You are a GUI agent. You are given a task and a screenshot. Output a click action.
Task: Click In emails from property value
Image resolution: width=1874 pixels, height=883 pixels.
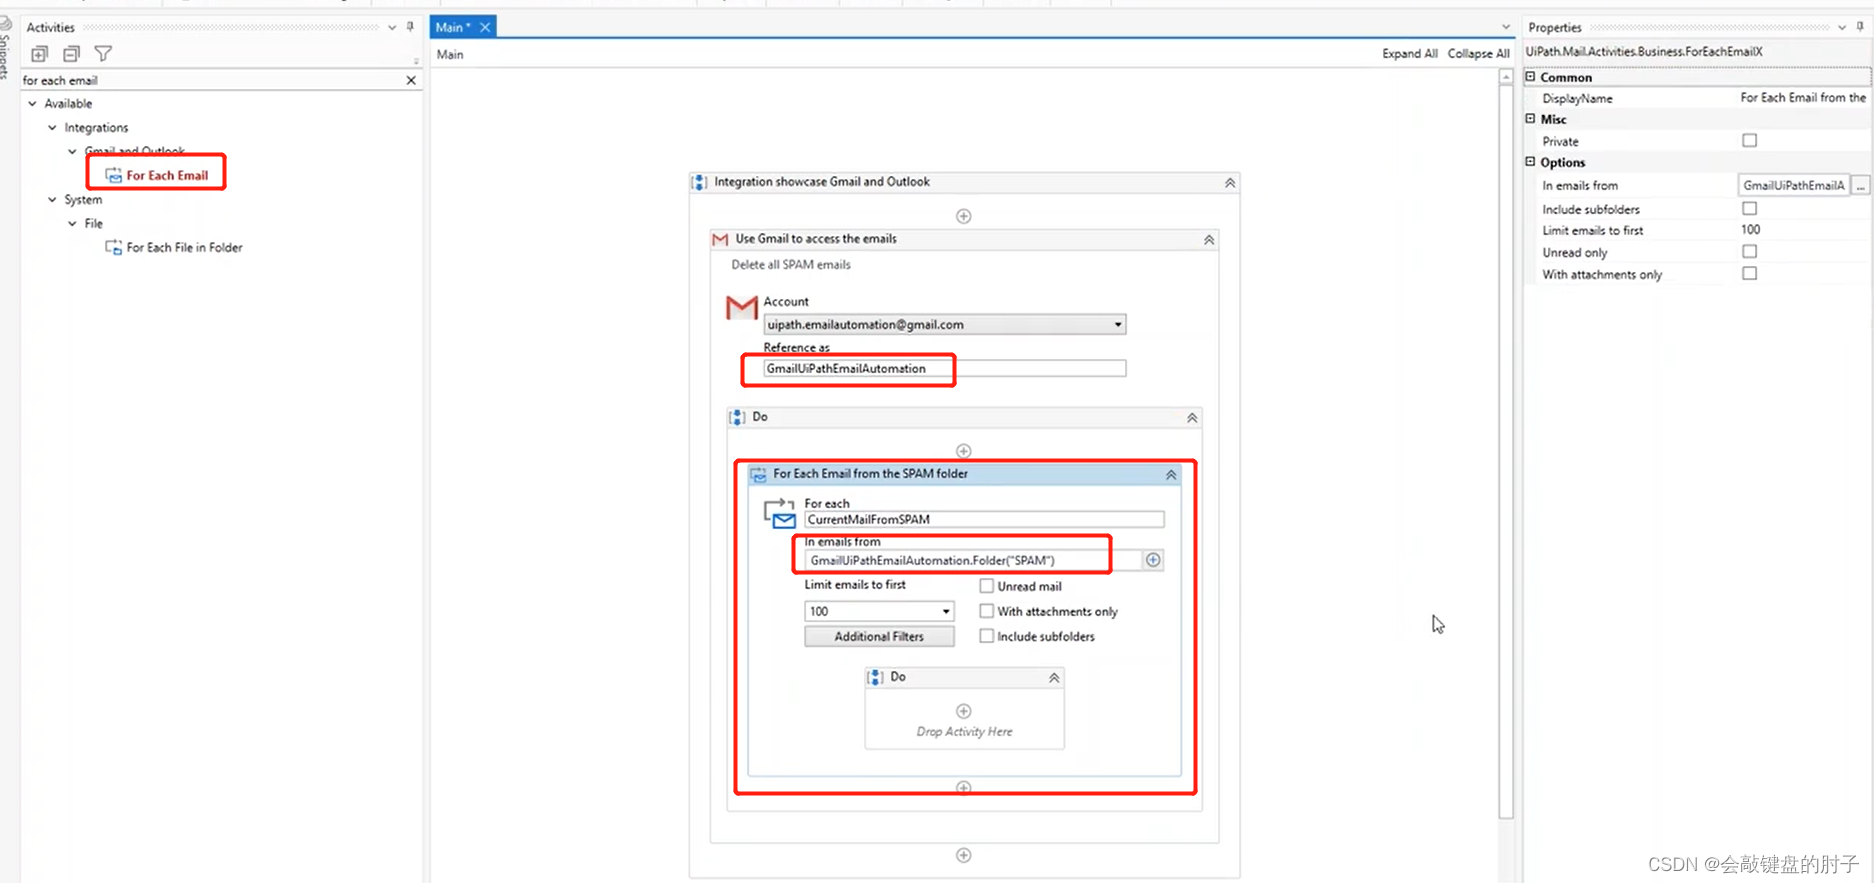point(1794,186)
